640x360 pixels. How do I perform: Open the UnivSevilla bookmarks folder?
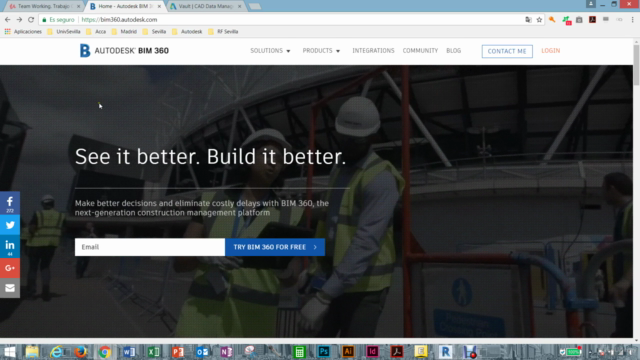click(64, 31)
